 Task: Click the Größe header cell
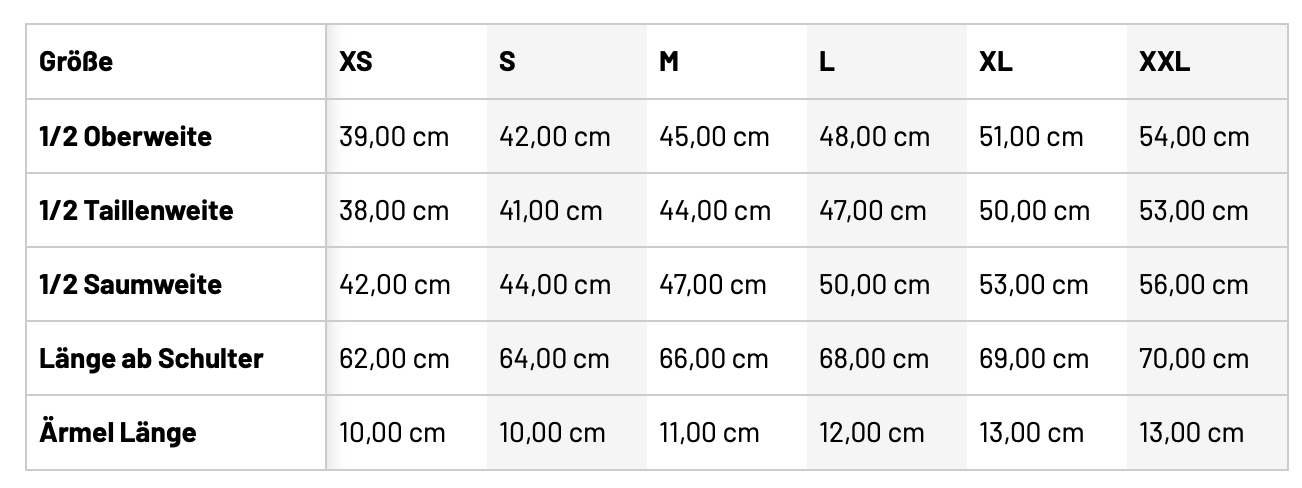(x=76, y=62)
